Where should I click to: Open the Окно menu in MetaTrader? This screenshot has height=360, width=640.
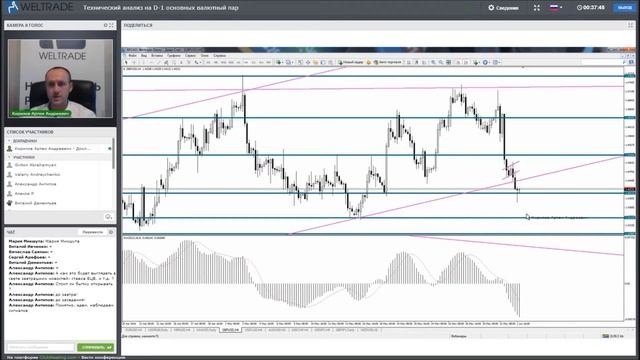(204, 56)
